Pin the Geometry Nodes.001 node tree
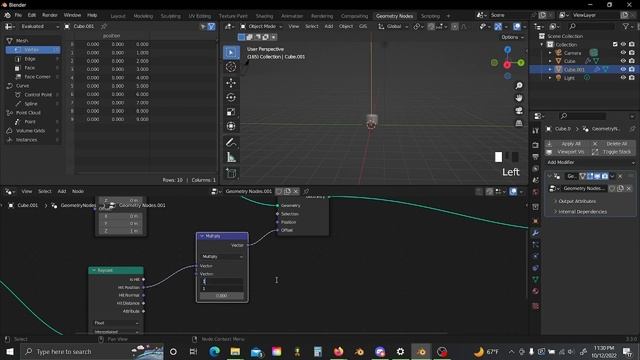Viewport: 640px width, 360px height. tap(306, 191)
